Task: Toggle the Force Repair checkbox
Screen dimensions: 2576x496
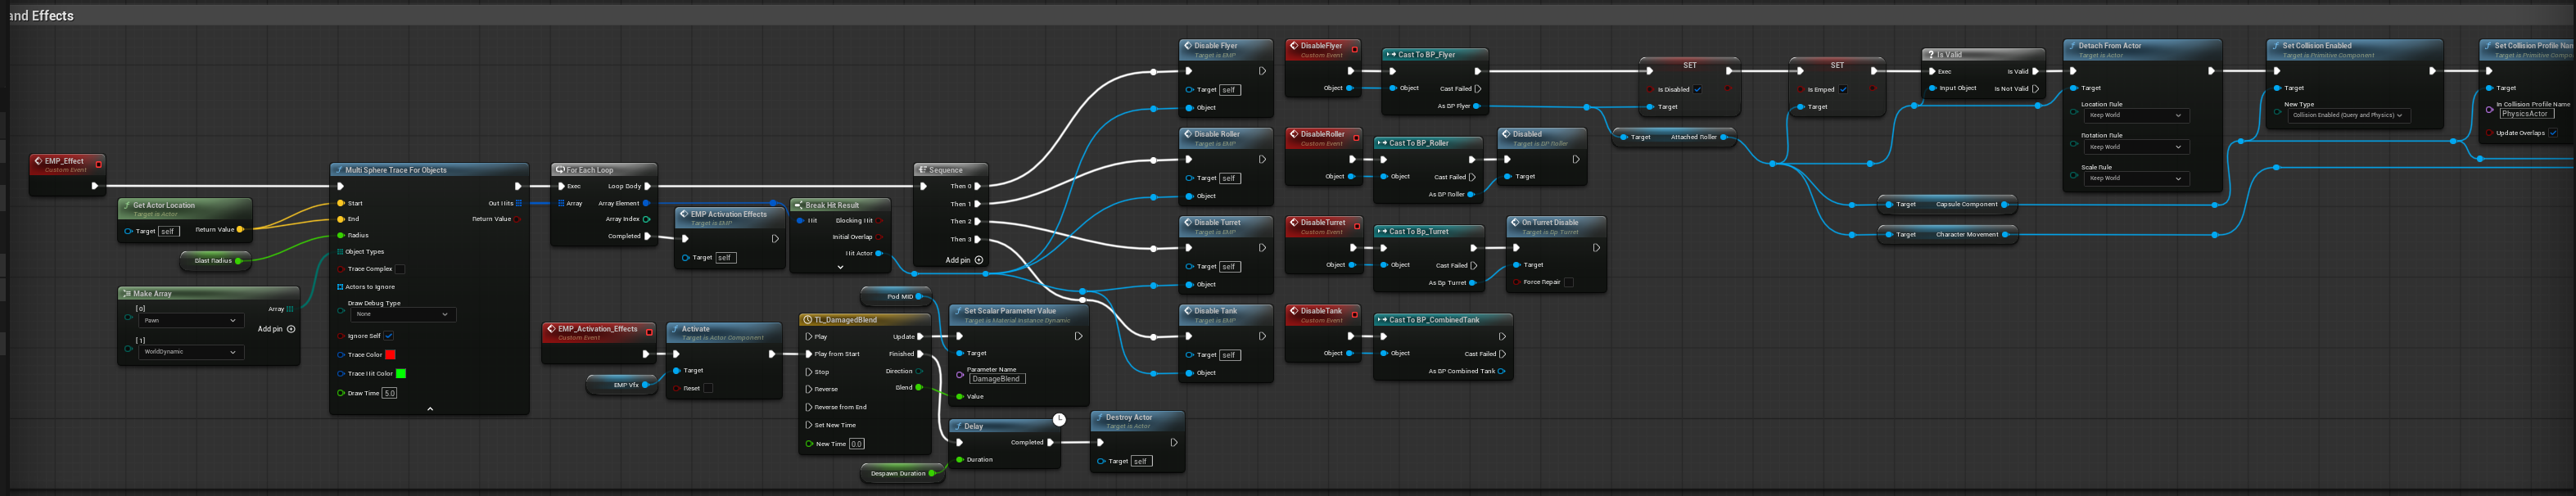Action: (x=1568, y=282)
